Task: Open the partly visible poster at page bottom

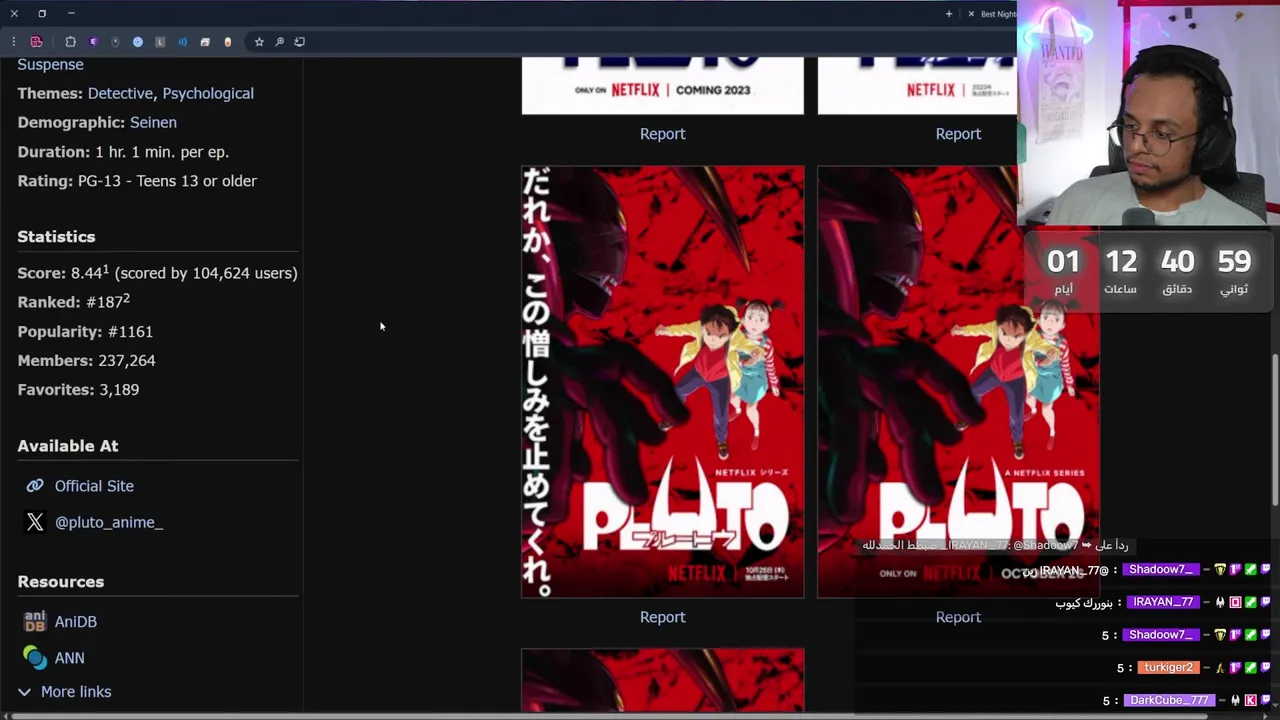Action: tap(662, 681)
